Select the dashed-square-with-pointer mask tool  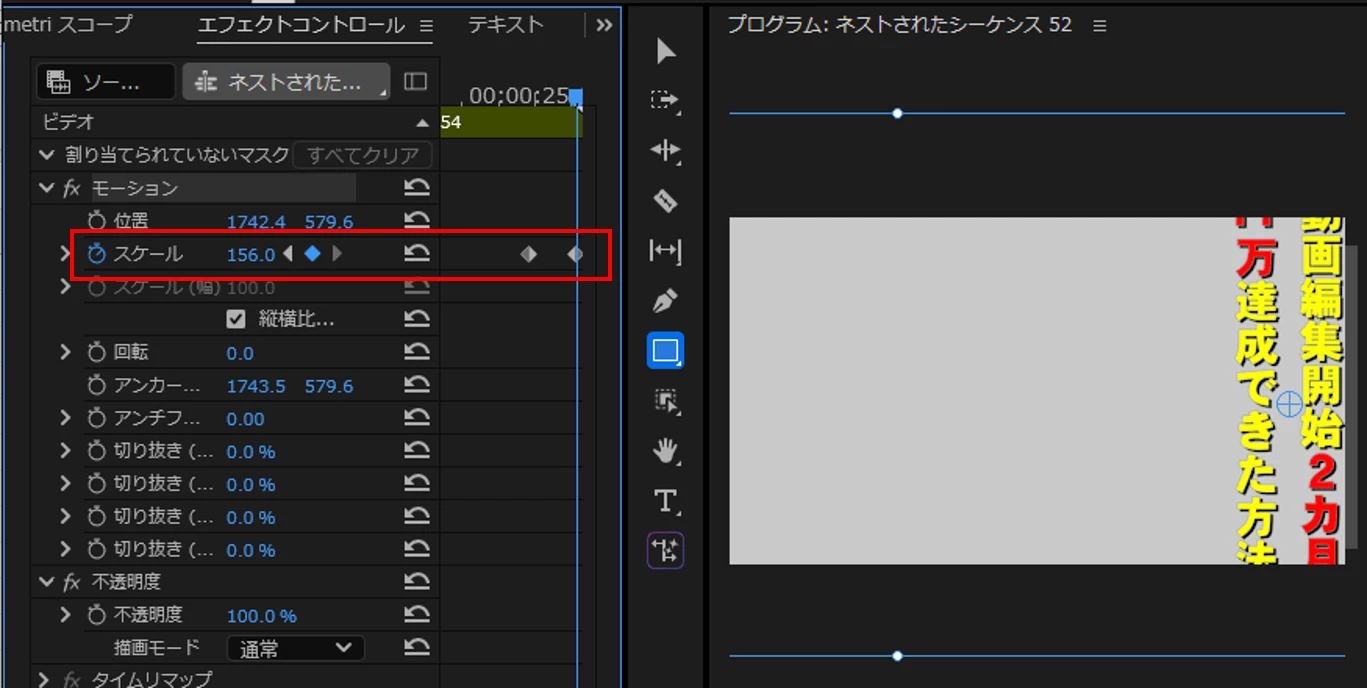(x=665, y=401)
